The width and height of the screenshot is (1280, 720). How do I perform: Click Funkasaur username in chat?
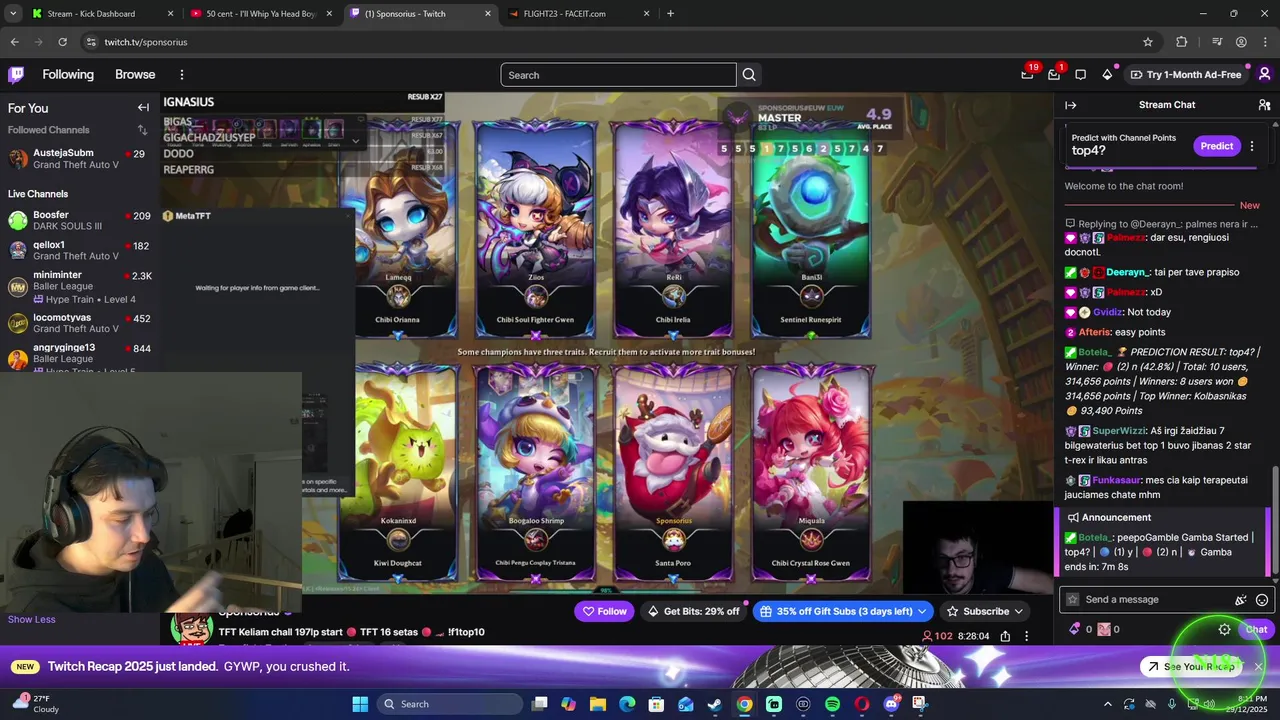point(1116,480)
